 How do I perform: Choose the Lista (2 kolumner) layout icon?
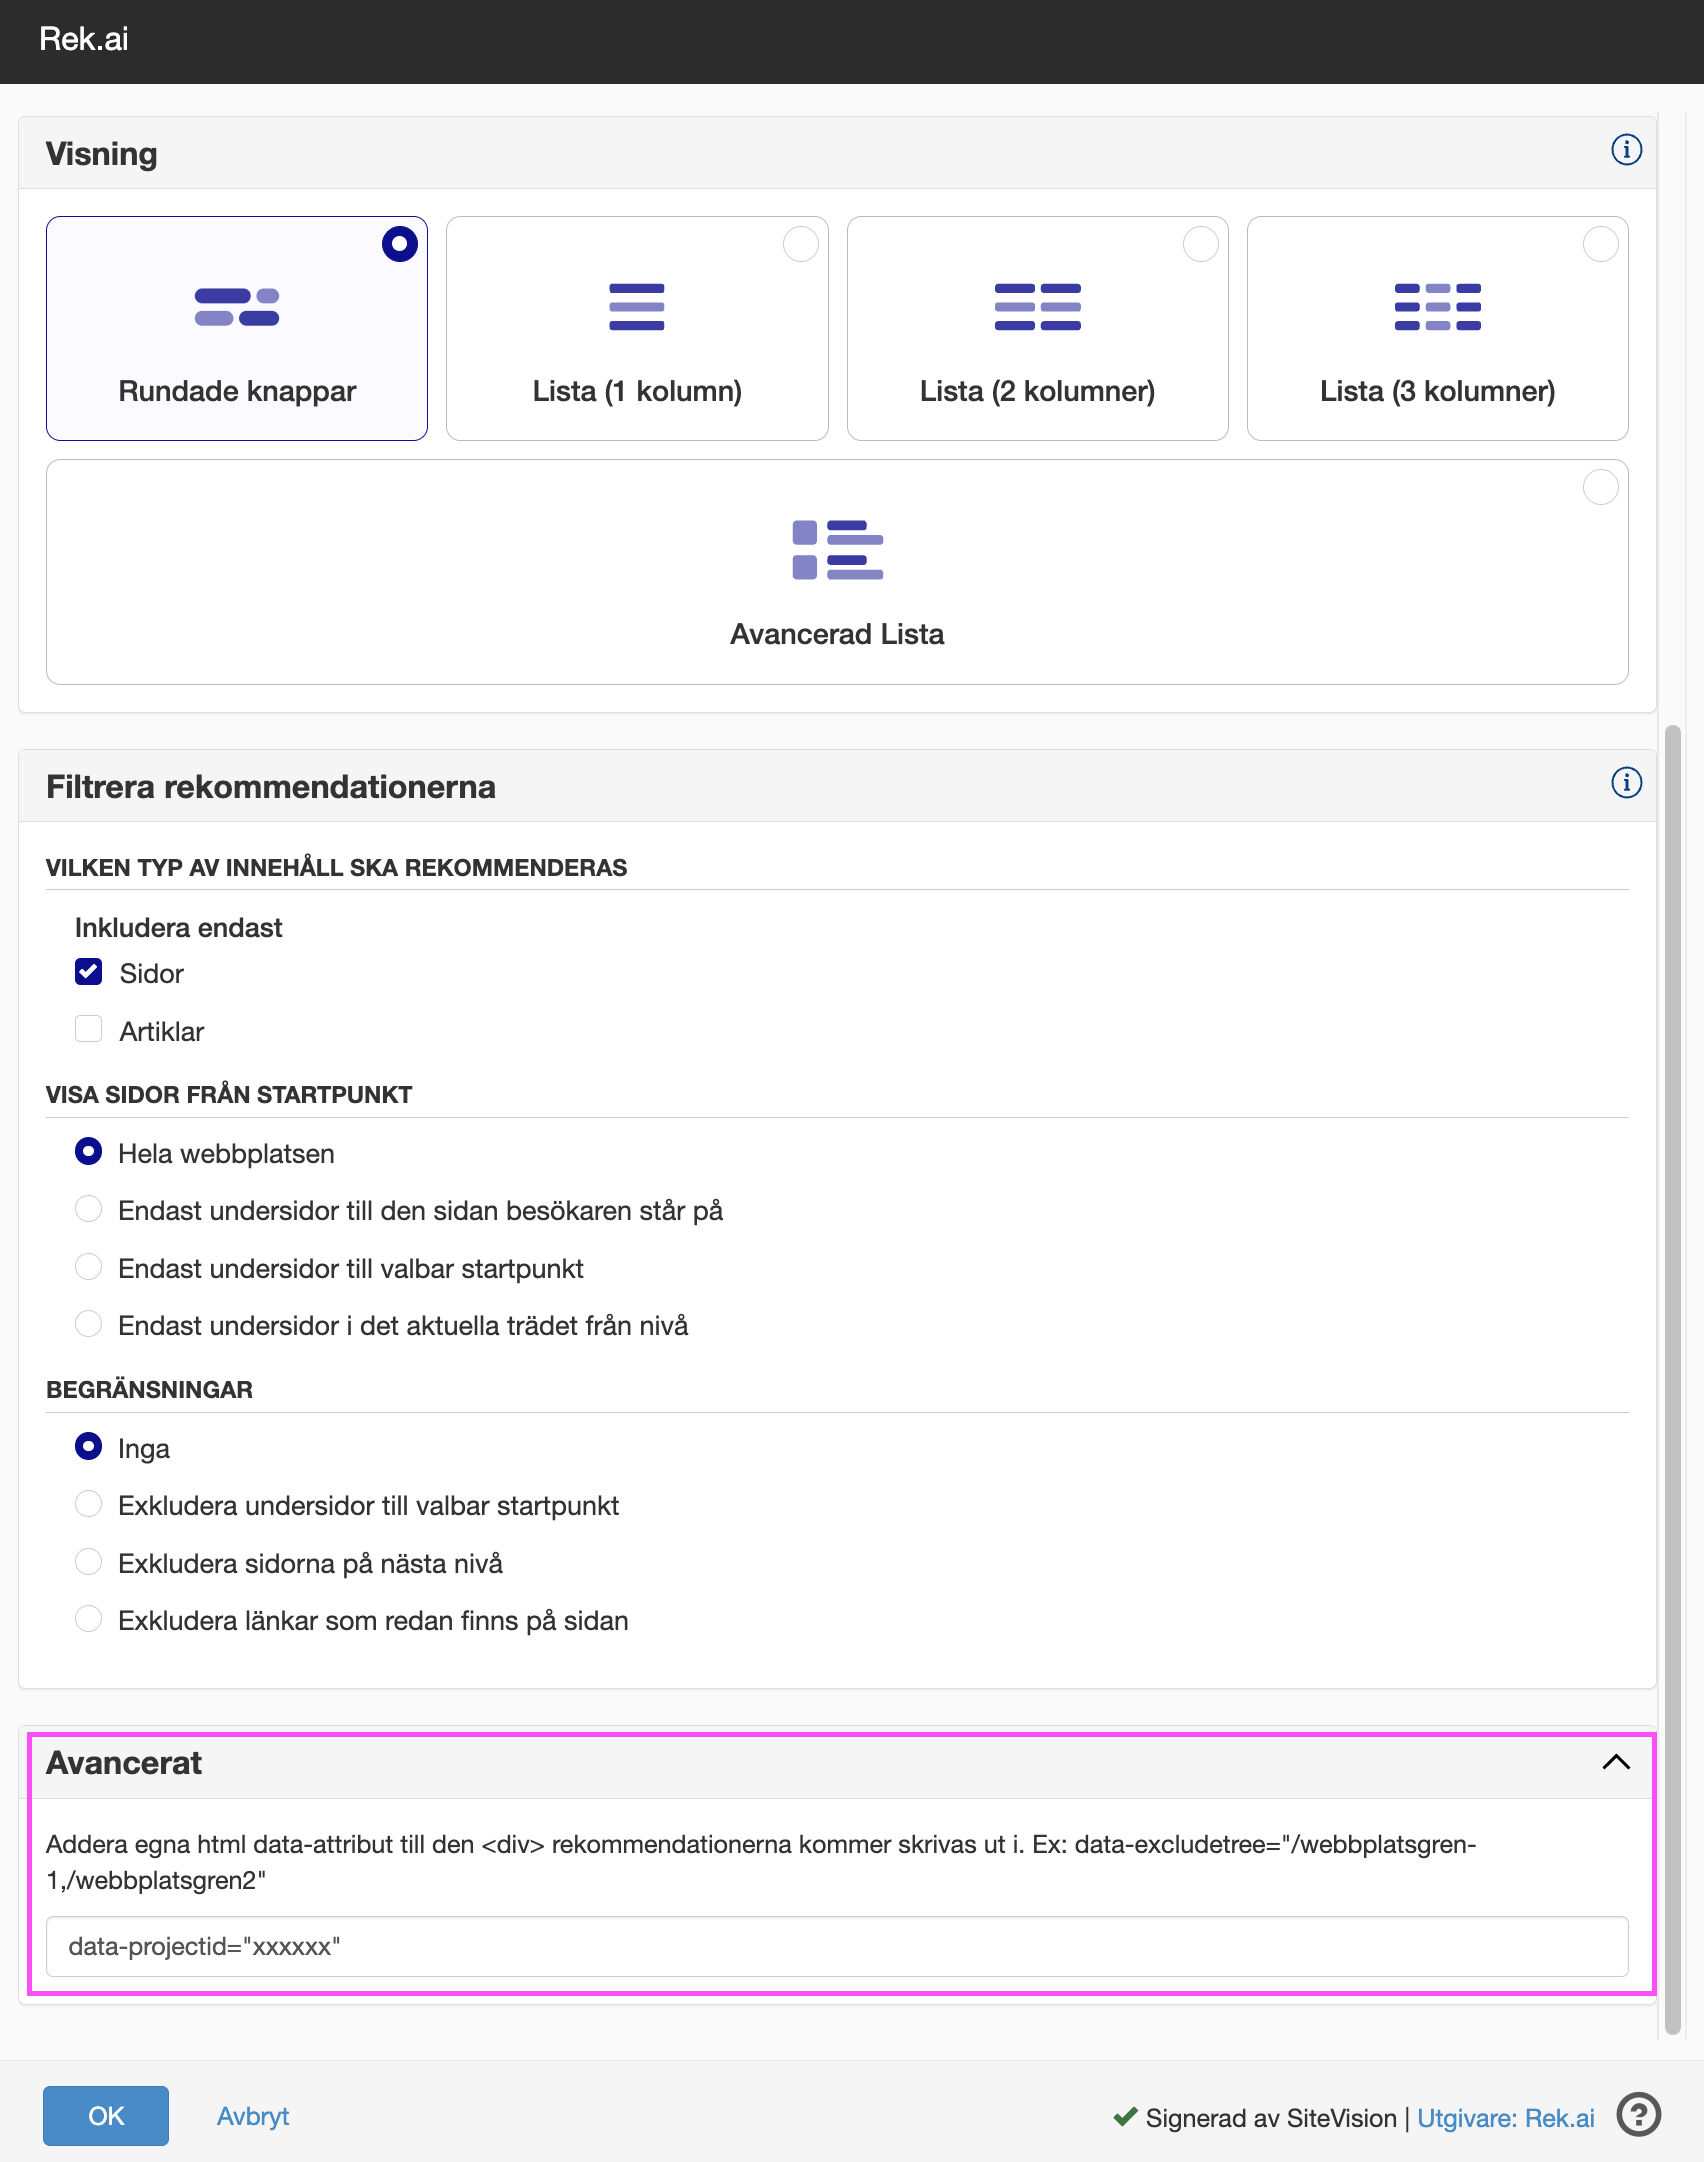[1037, 307]
